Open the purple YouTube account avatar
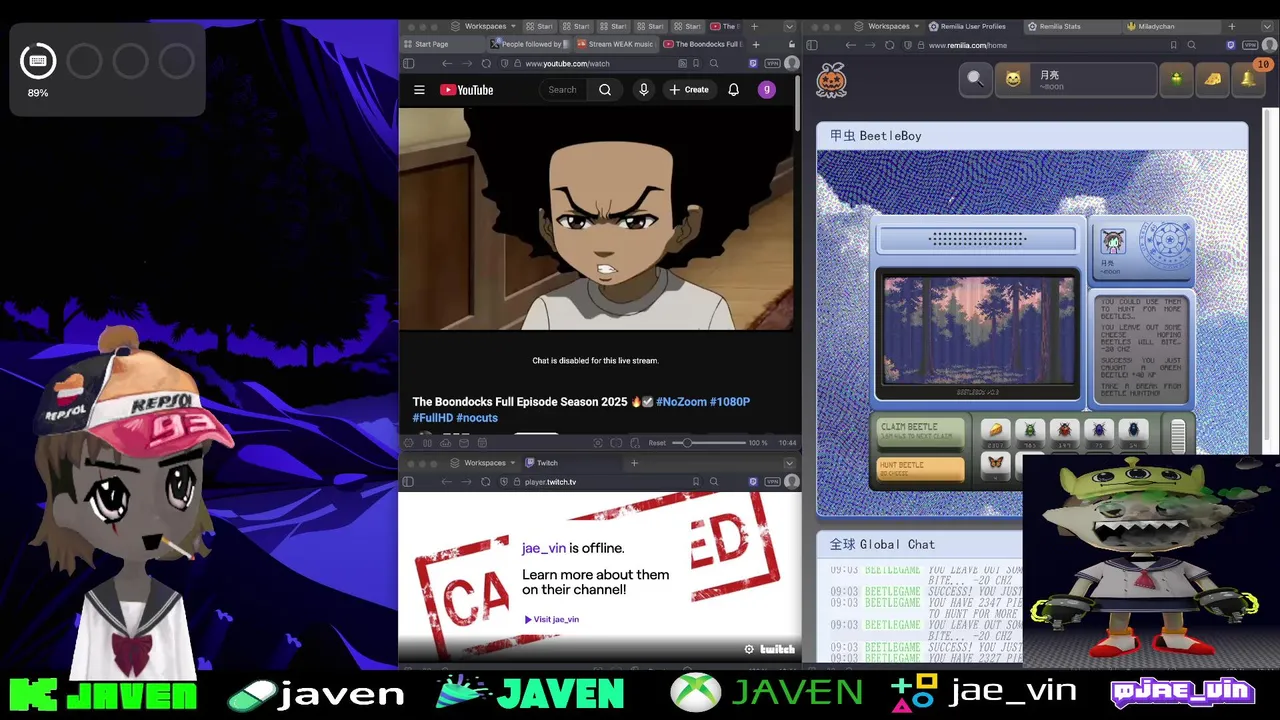The image size is (1280, 720). 767,90
